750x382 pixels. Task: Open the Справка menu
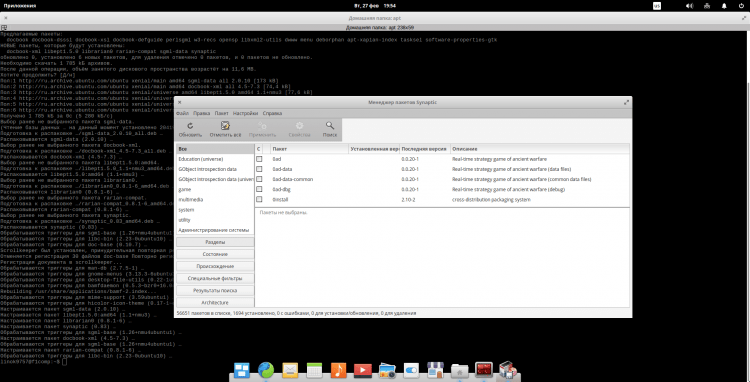[x=272, y=113]
